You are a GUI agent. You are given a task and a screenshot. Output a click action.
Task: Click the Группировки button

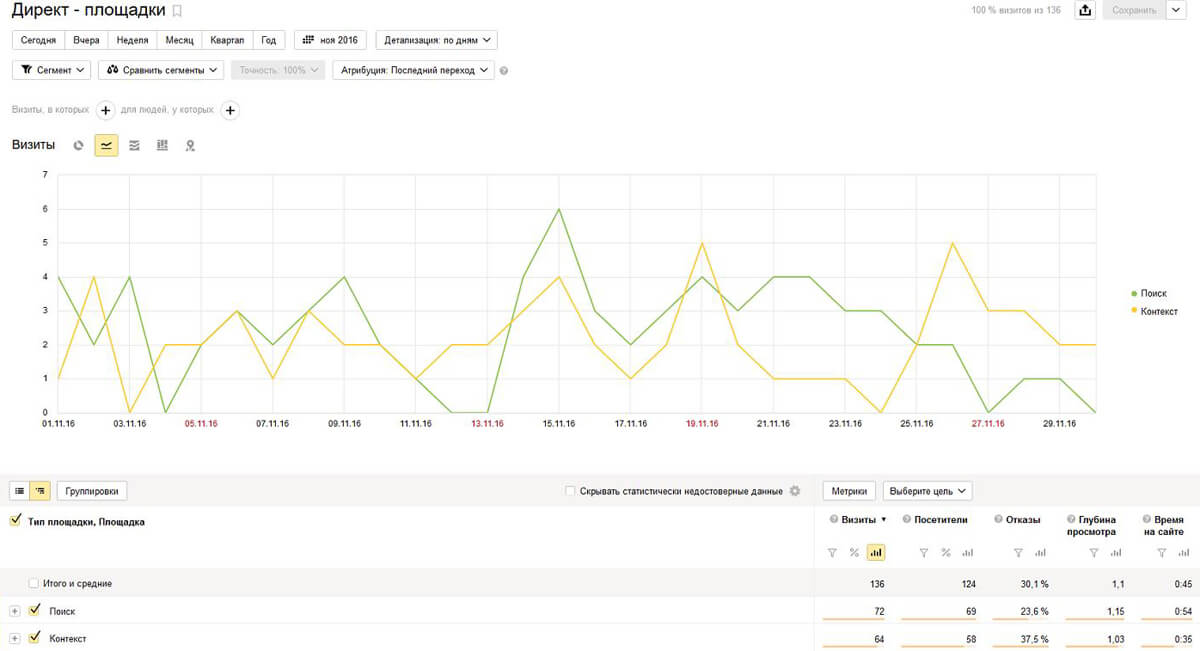92,491
